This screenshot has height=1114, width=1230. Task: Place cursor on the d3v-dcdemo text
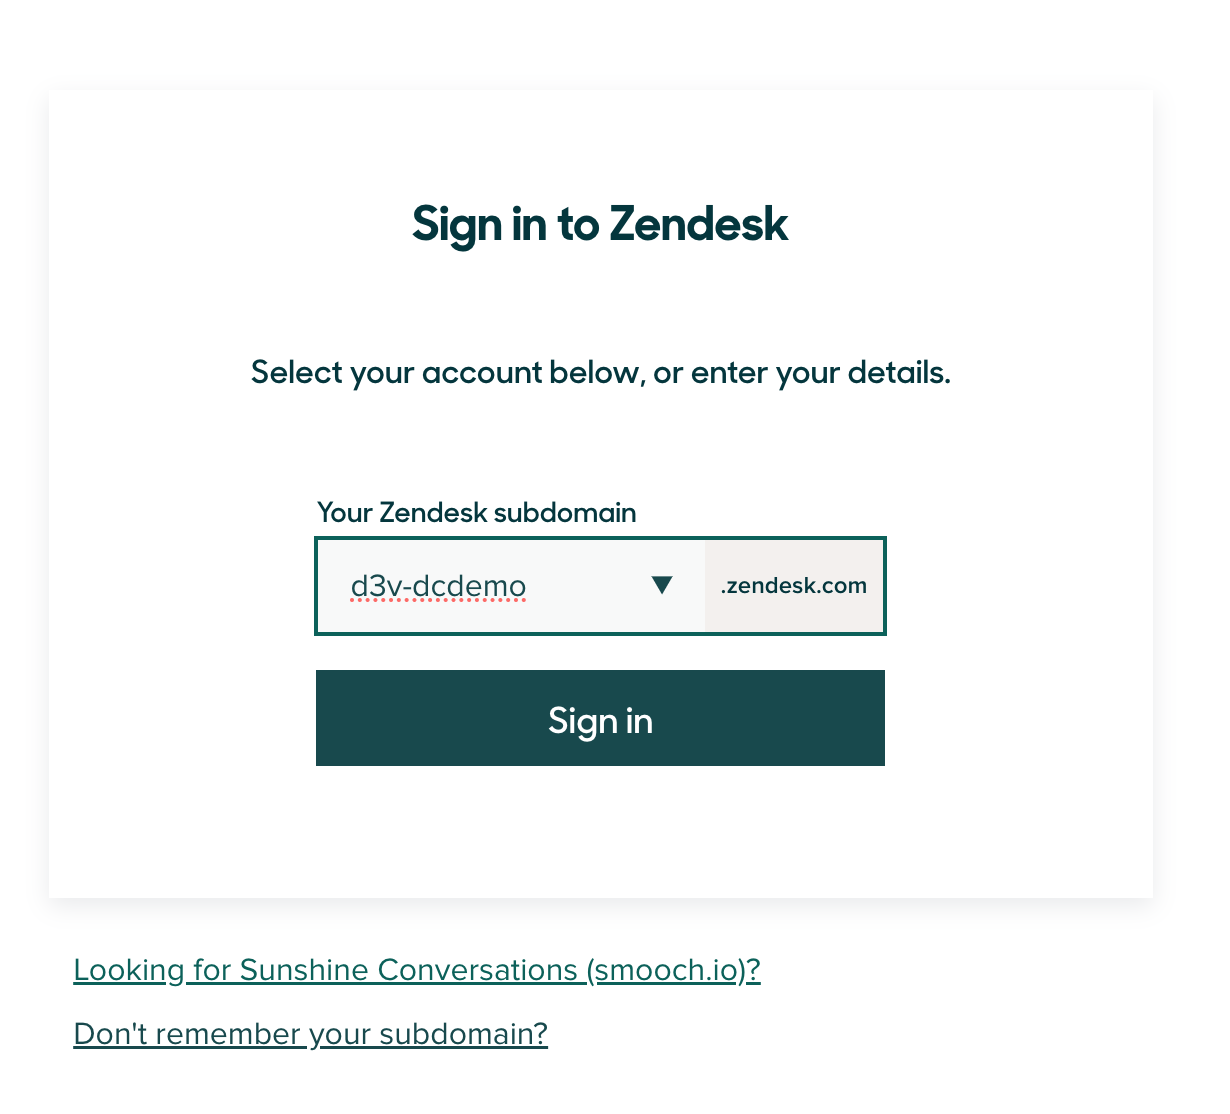[438, 586]
